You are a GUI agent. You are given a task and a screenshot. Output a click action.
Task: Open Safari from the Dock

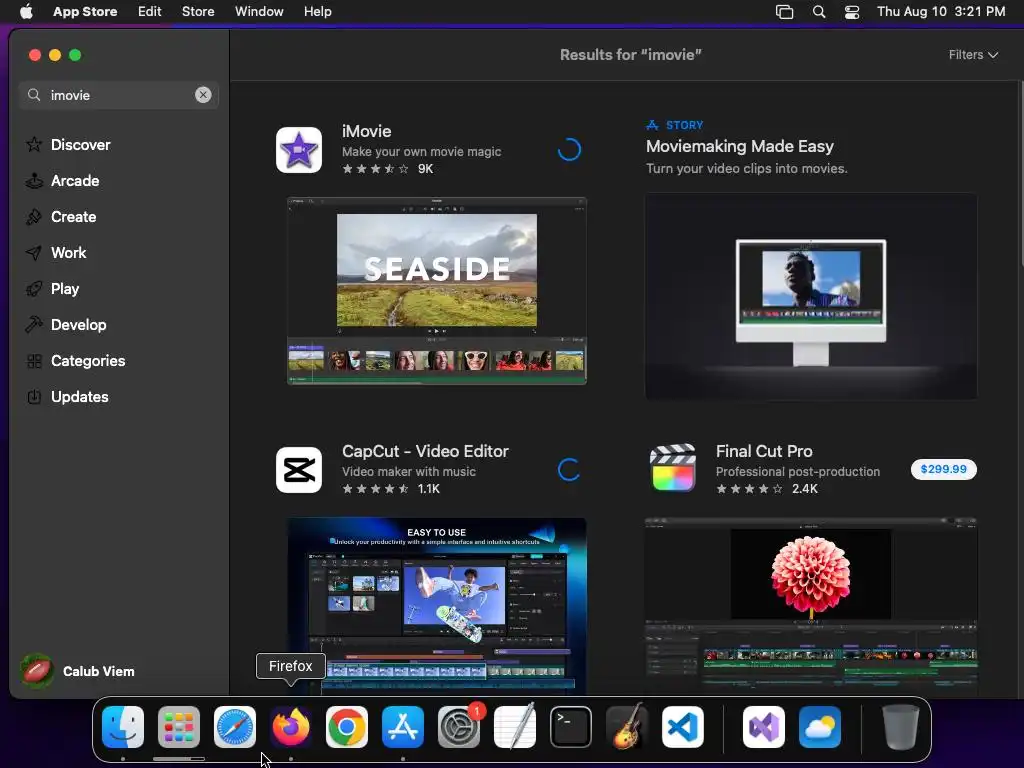click(235, 727)
